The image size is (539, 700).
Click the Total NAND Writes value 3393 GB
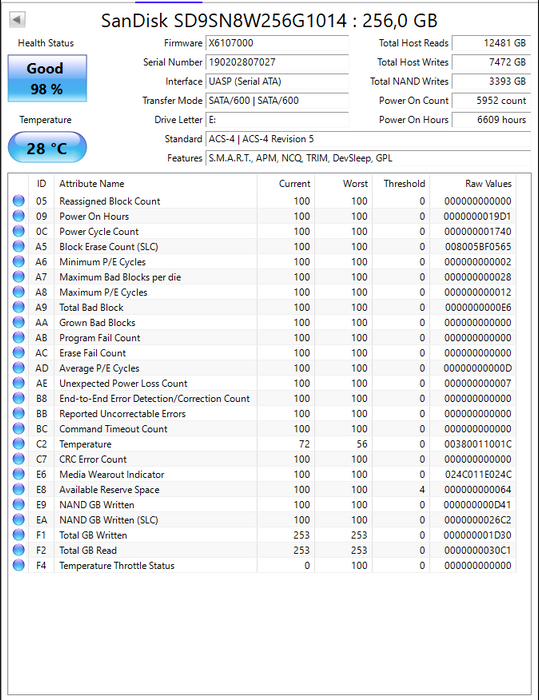click(491, 82)
